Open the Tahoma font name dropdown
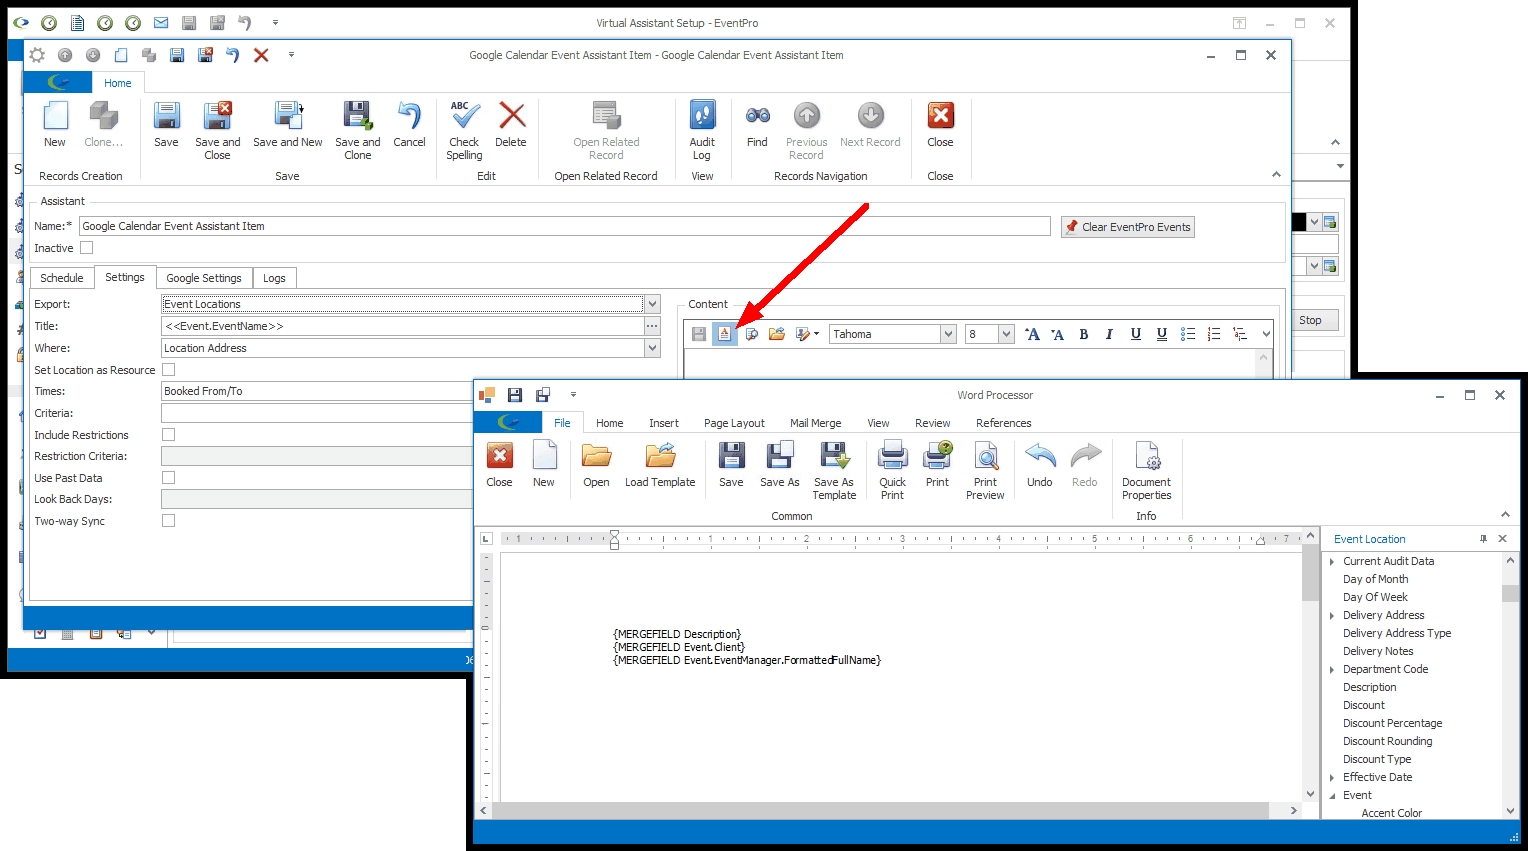Viewport: 1528px width, 851px height. click(x=948, y=334)
